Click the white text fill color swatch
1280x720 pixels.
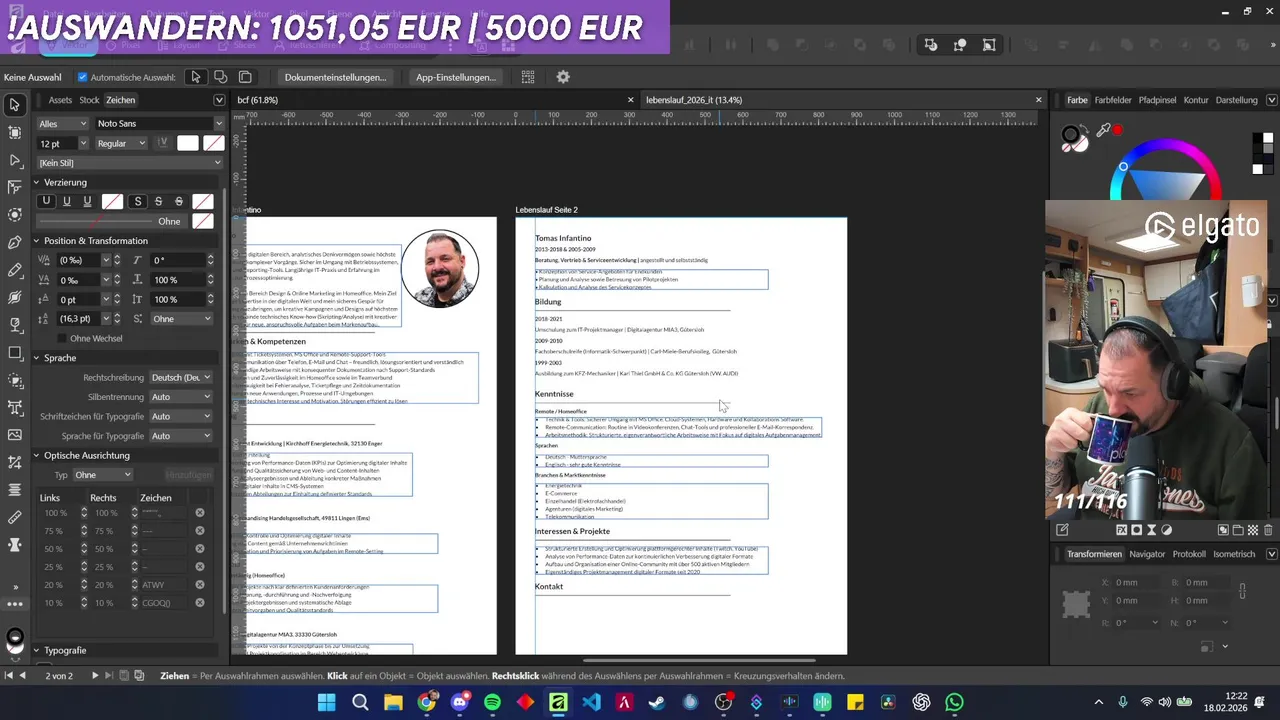click(188, 143)
